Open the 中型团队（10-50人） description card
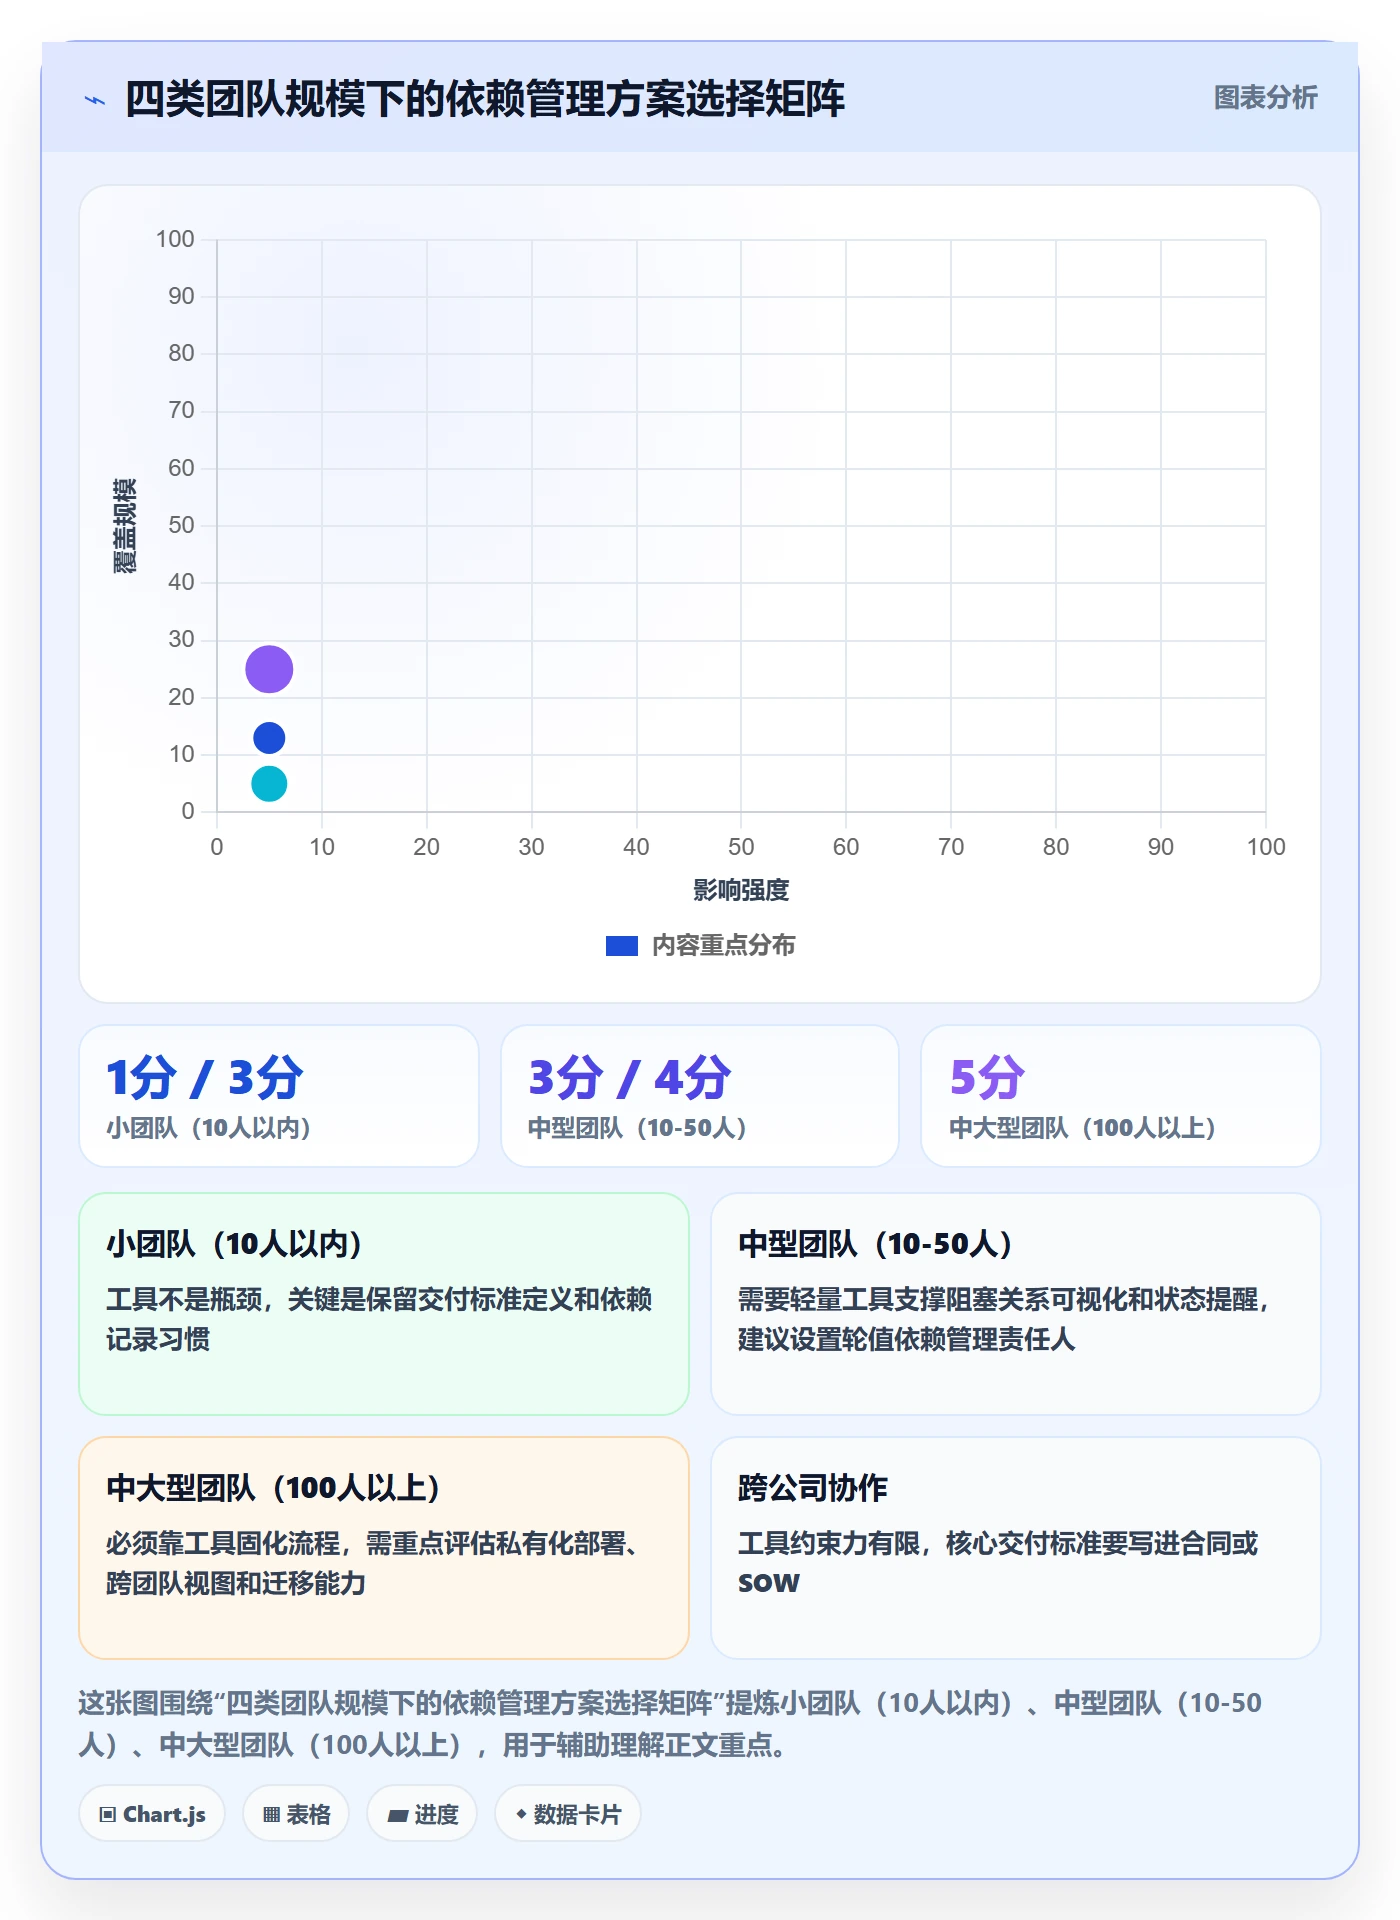This screenshot has height=1920, width=1400. [1016, 1304]
